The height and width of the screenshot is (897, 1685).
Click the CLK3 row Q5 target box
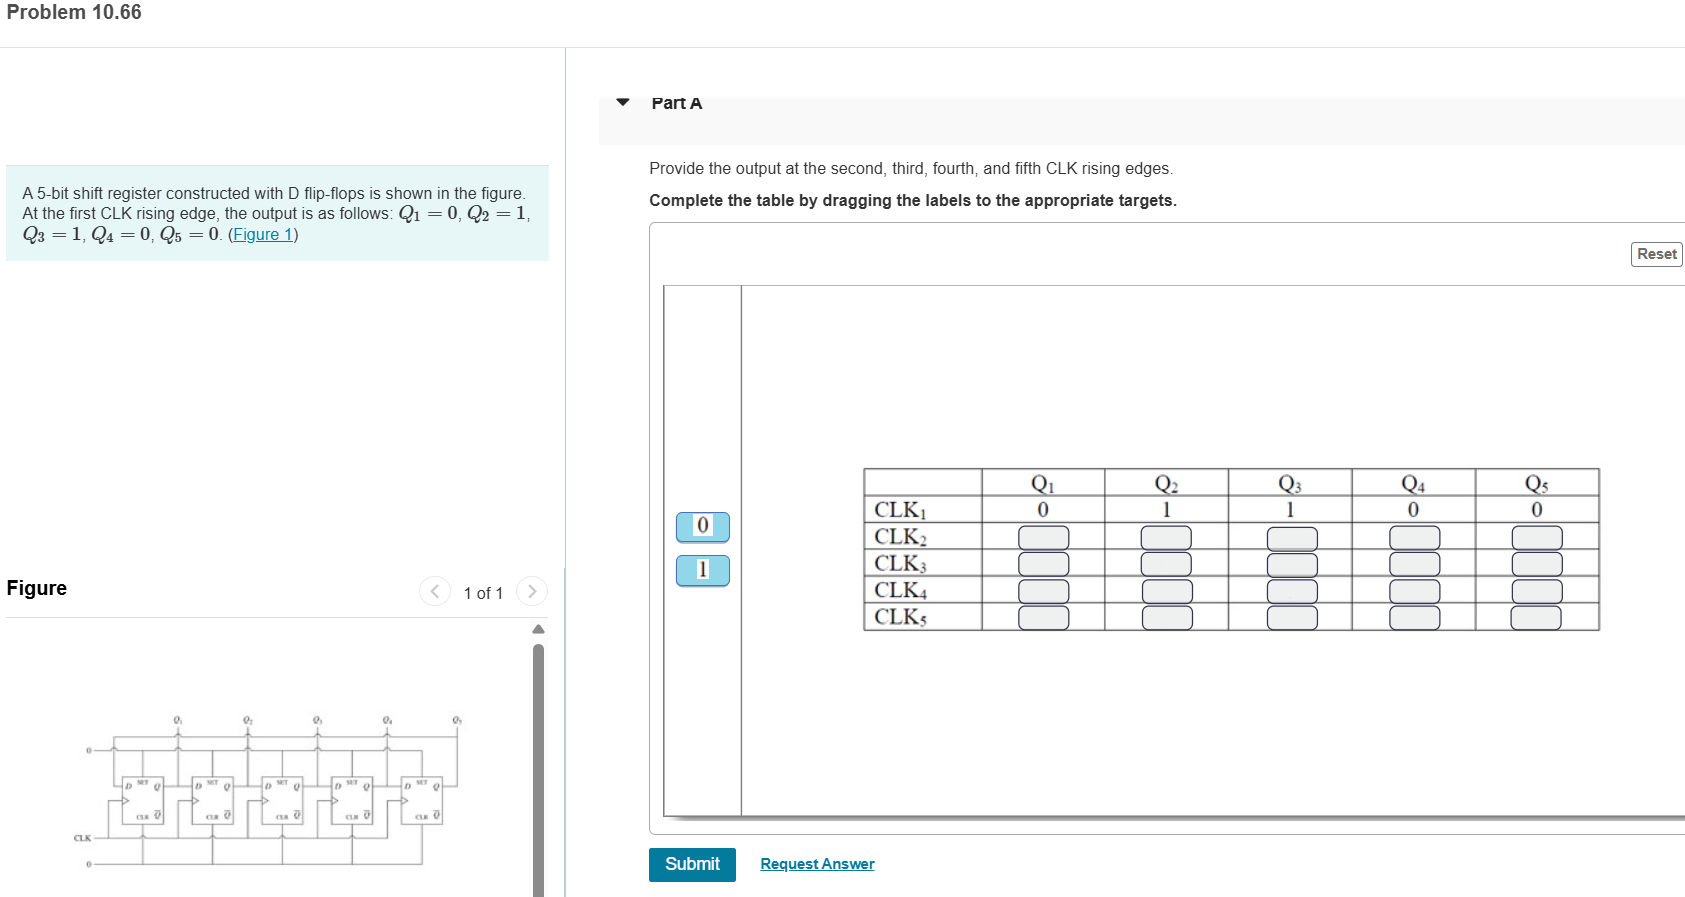pyautogui.click(x=1536, y=564)
